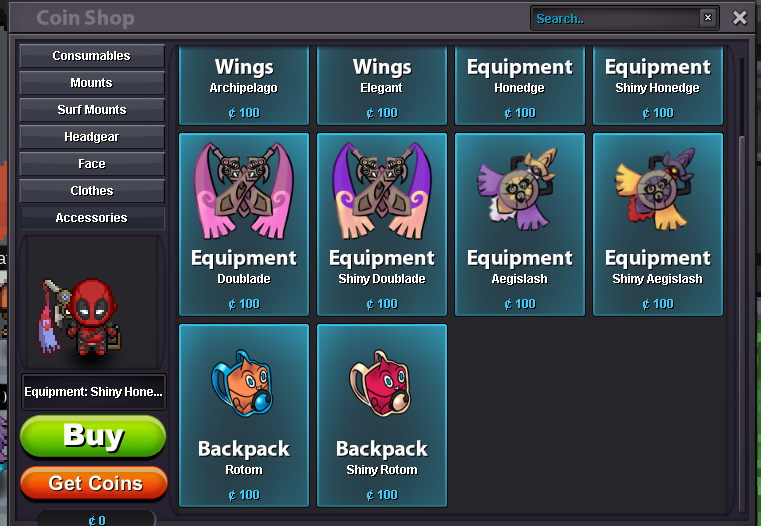This screenshot has width=761, height=526.
Task: Choose the Aegislash shield equipment icon
Action: pos(518,189)
